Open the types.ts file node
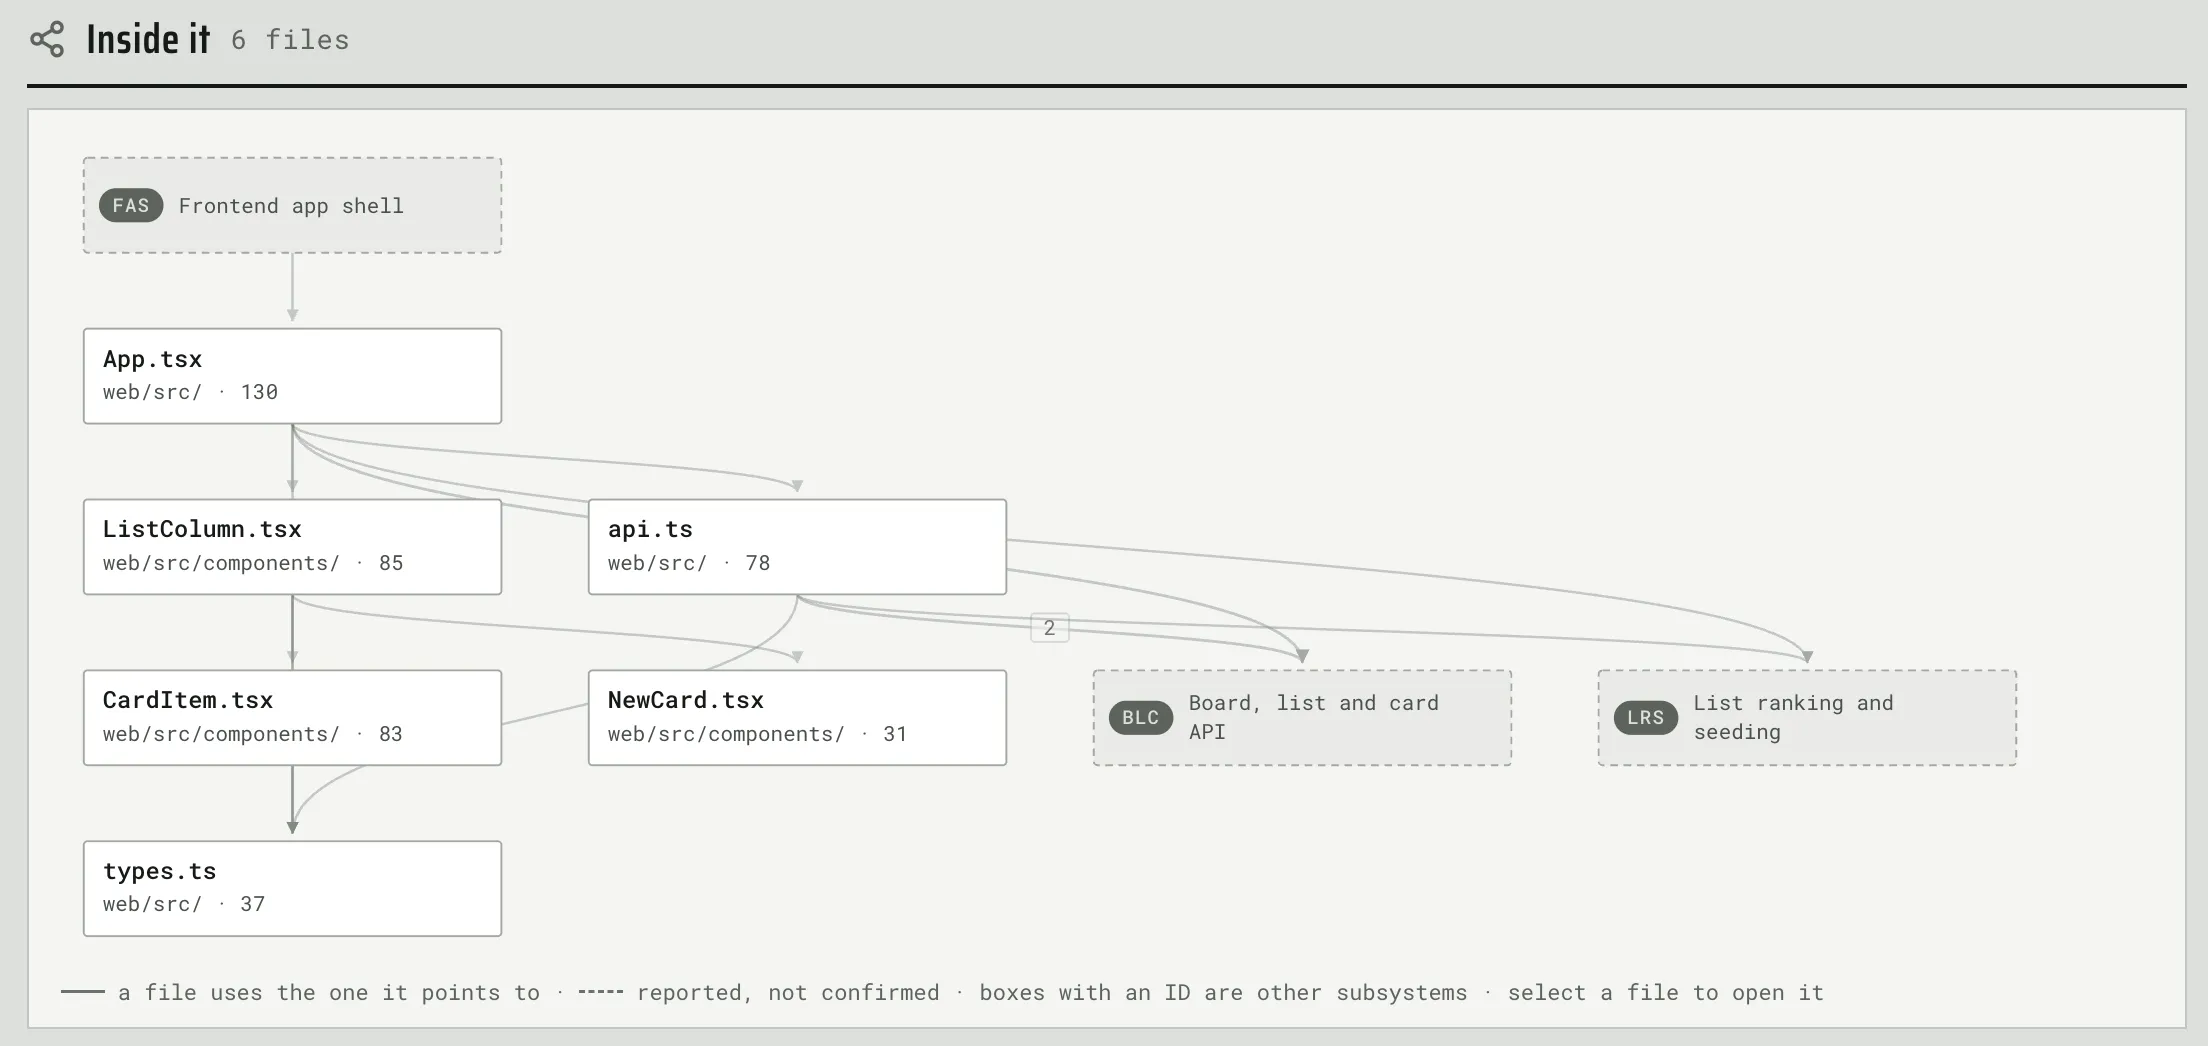 [292, 889]
